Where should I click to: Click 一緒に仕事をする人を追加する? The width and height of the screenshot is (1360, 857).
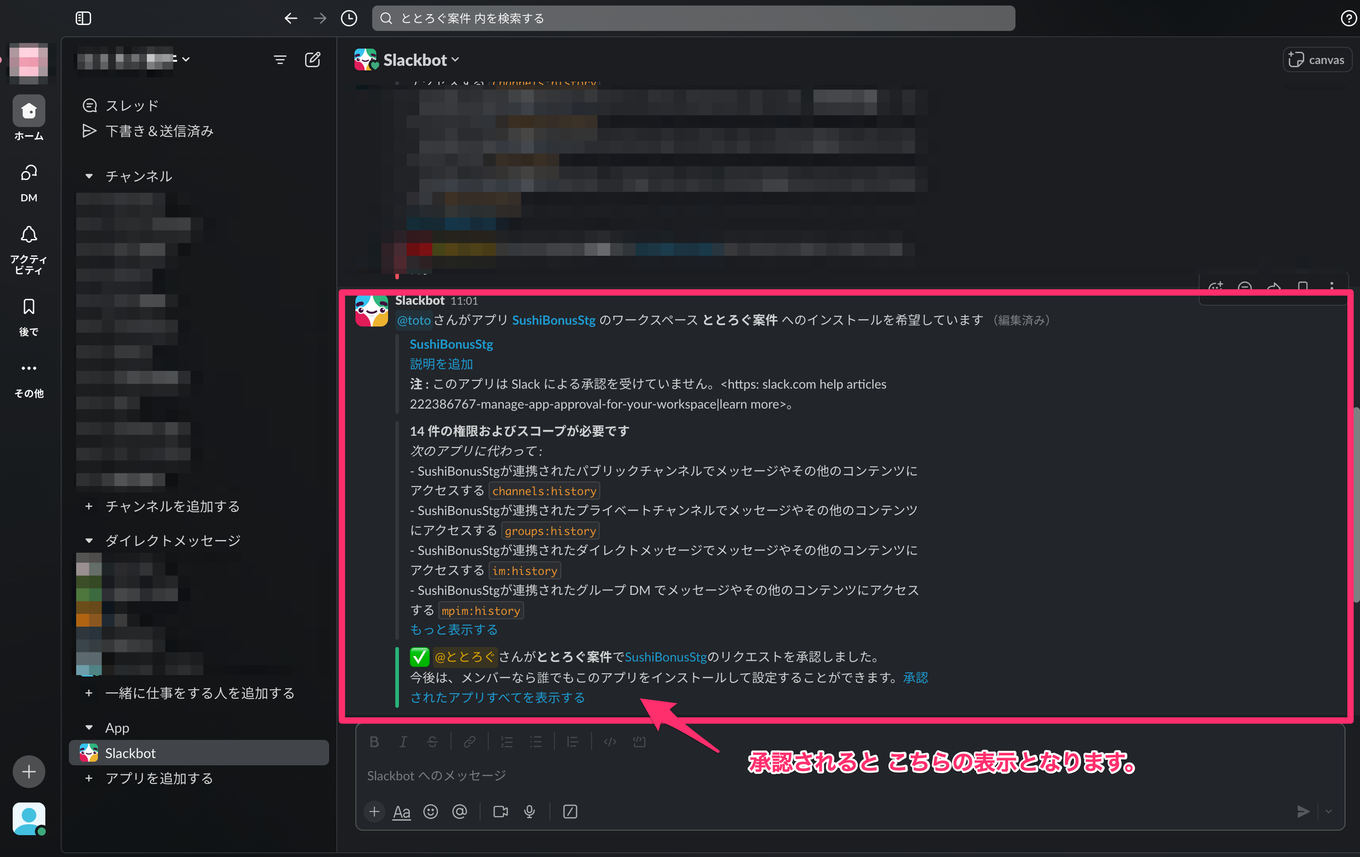pos(198,693)
